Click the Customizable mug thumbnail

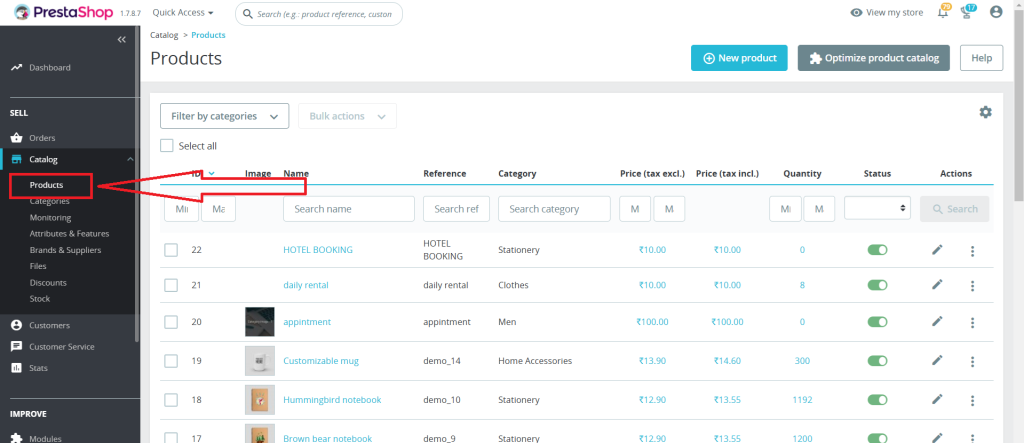[x=259, y=361]
